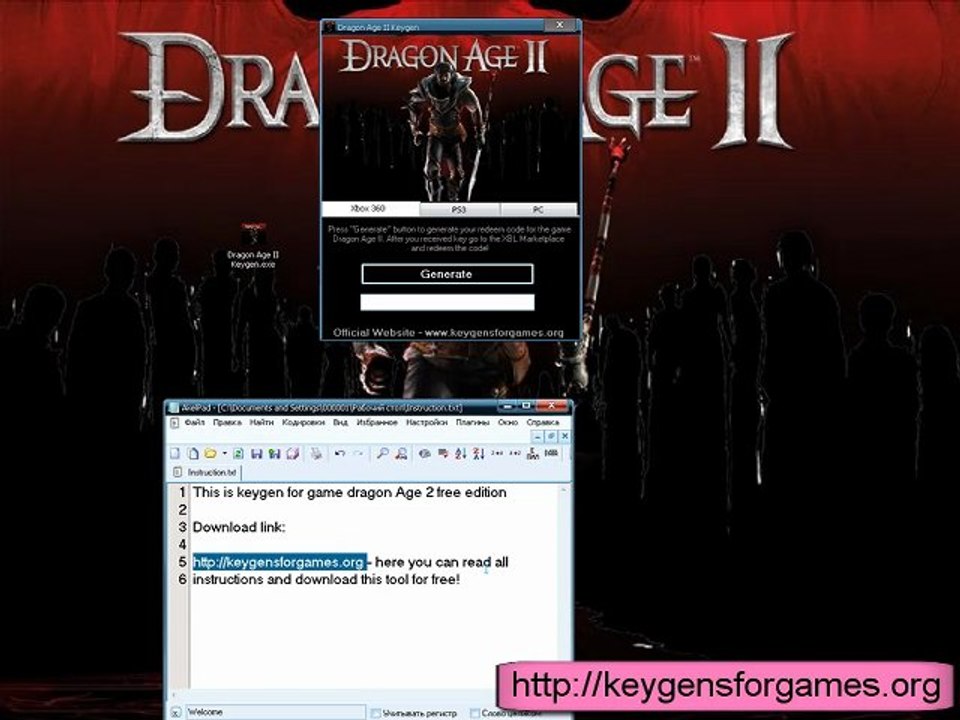Viewport: 960px width, 720px height.
Task: Open the Окно menu
Action: pyautogui.click(x=508, y=422)
